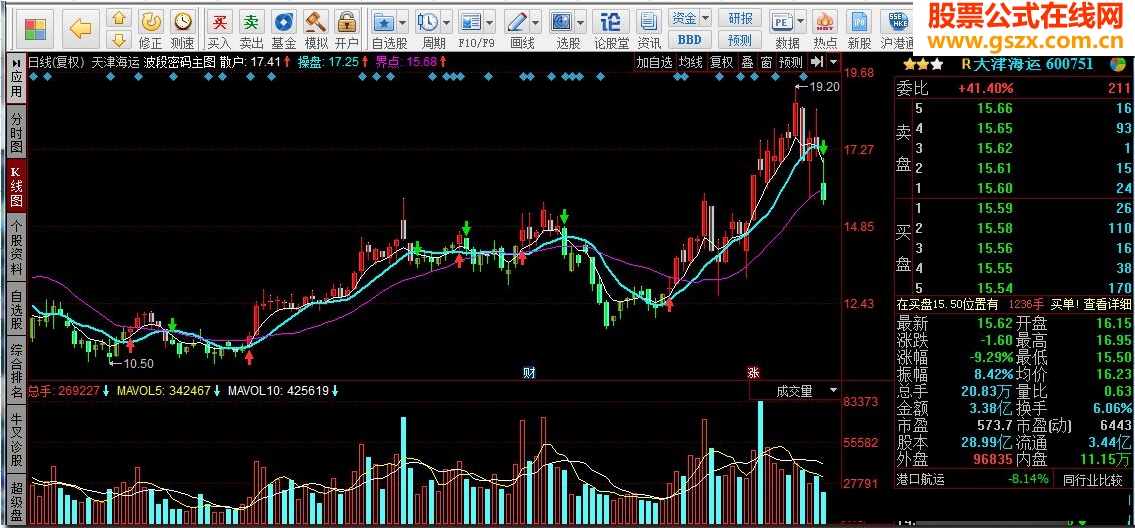
Task: Click the jump-to-end arrow icon in chart header
Action: [x=816, y=62]
